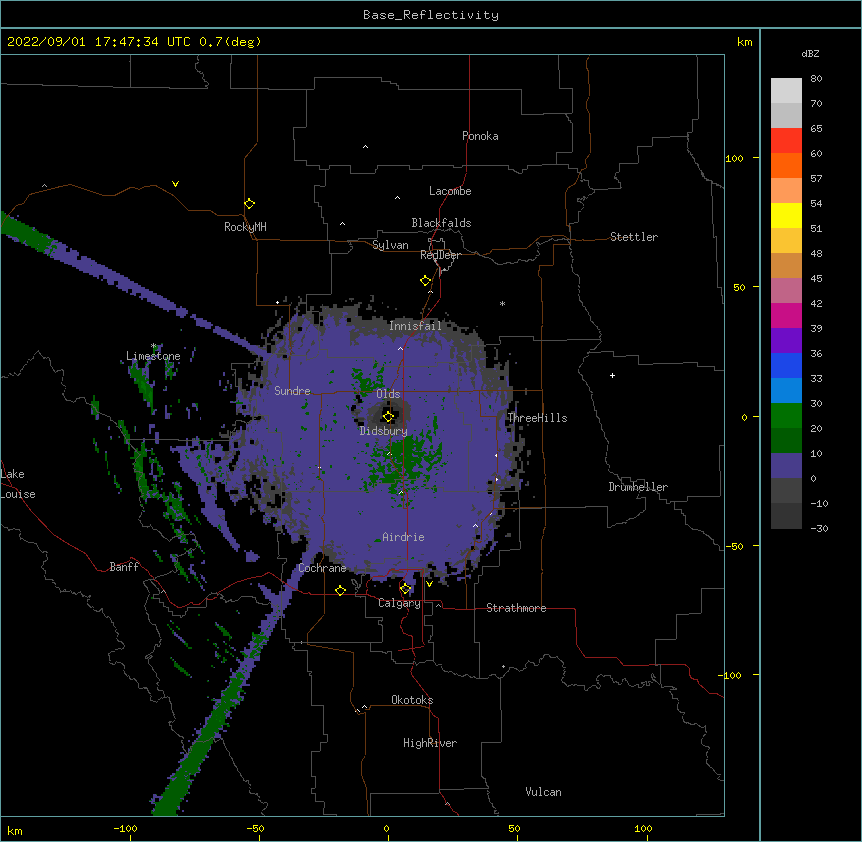Pick the orange legend swatch below 60
862x842 pixels.
(786, 166)
